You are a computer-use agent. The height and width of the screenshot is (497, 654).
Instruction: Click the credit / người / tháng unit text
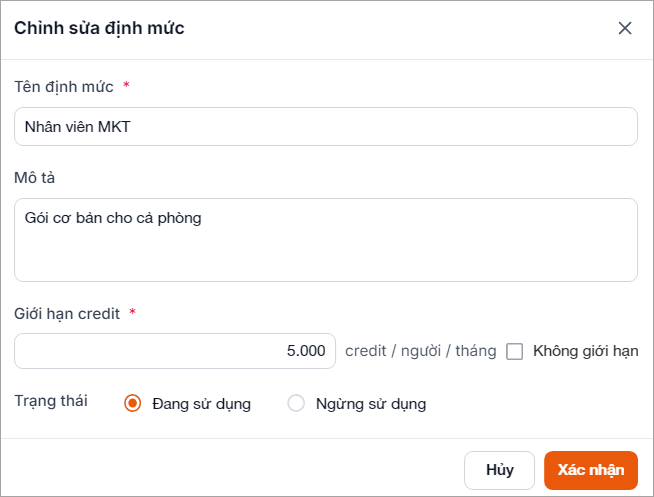pyautogui.click(x=420, y=351)
